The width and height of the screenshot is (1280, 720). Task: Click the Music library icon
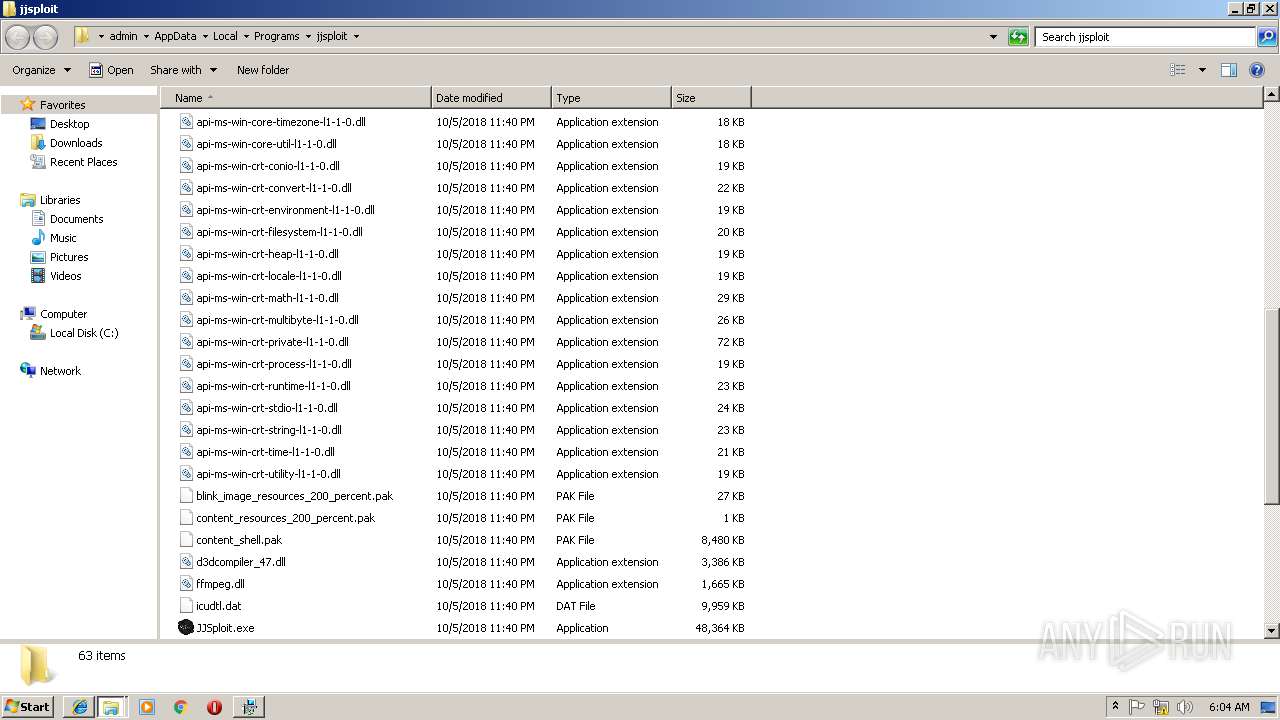coord(38,238)
